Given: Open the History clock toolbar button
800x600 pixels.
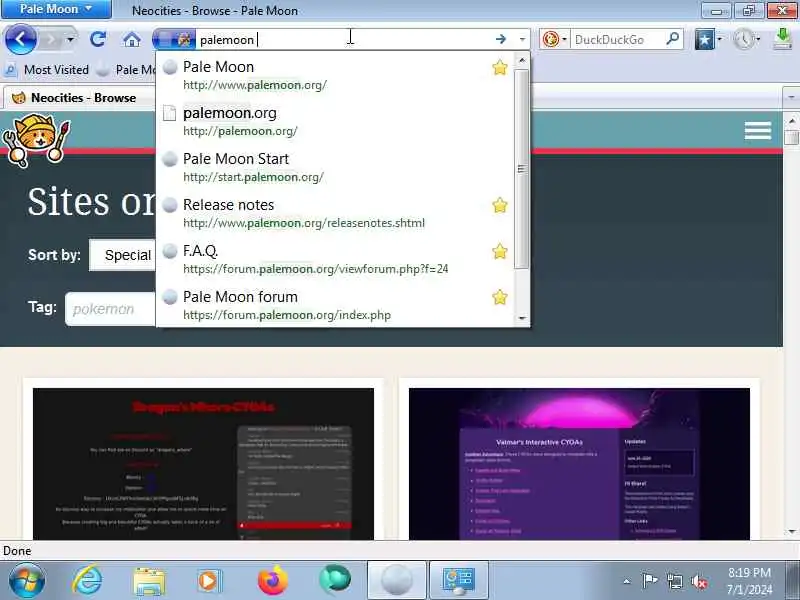Looking at the screenshot, I should tap(743, 39).
